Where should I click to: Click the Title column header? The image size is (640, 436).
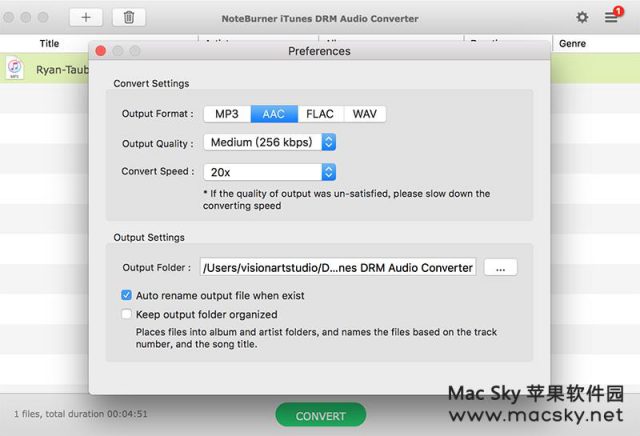pyautogui.click(x=49, y=44)
